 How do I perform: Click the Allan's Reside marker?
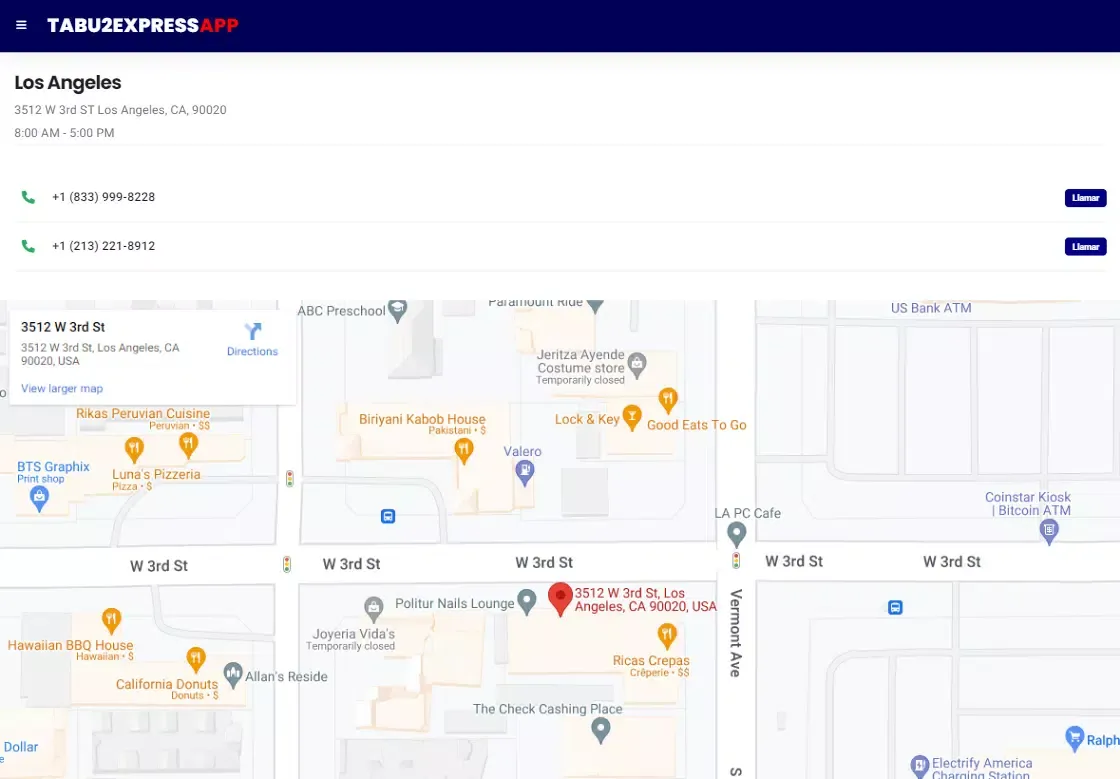(x=233, y=675)
